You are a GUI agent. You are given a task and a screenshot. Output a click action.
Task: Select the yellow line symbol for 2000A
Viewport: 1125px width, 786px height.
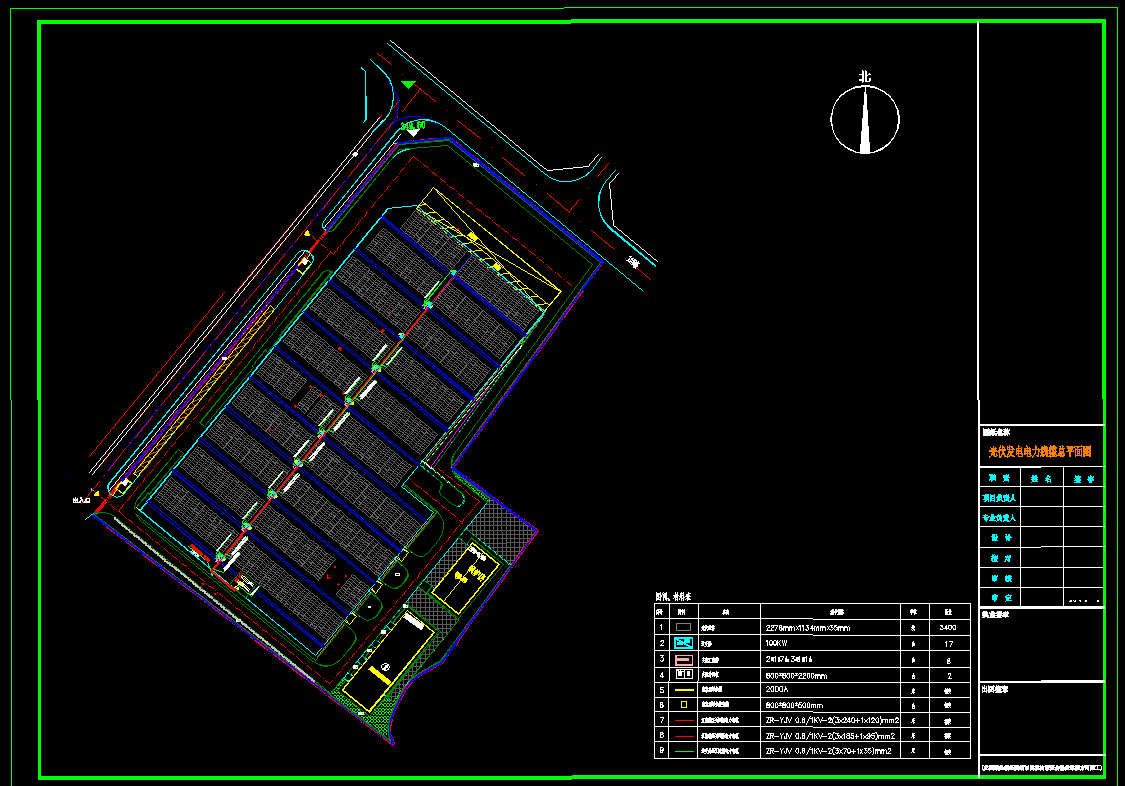click(684, 690)
